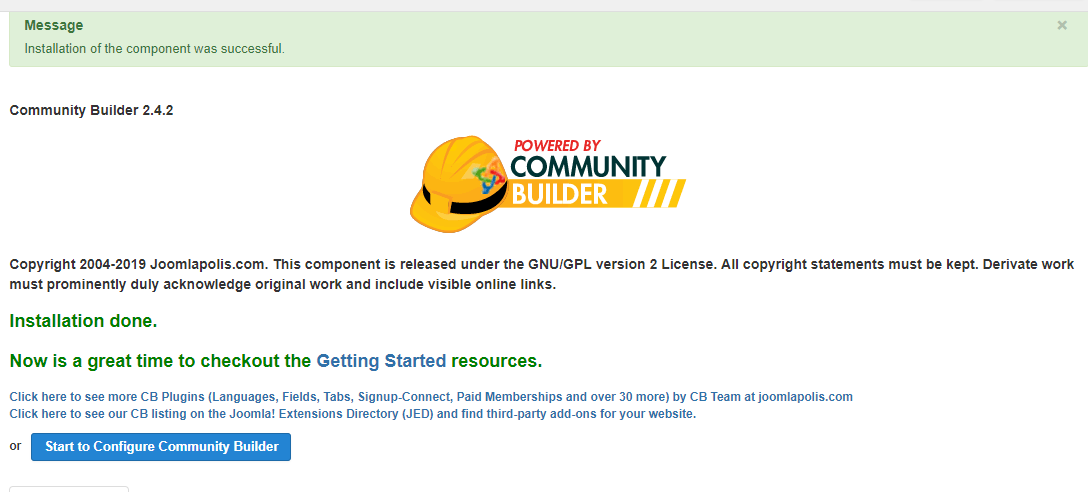The image size is (1088, 492).
Task: Click Start to Configure Community Builder
Action: pos(161,447)
